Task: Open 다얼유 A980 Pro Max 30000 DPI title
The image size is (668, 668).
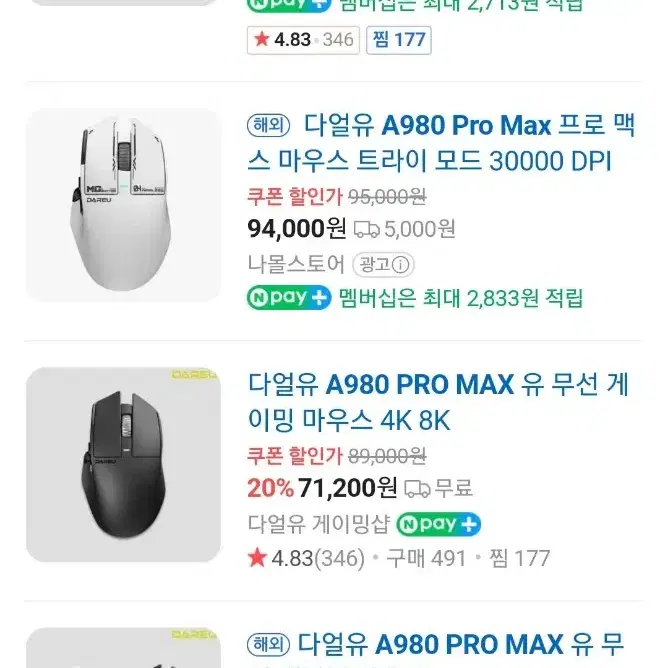Action: (441, 143)
